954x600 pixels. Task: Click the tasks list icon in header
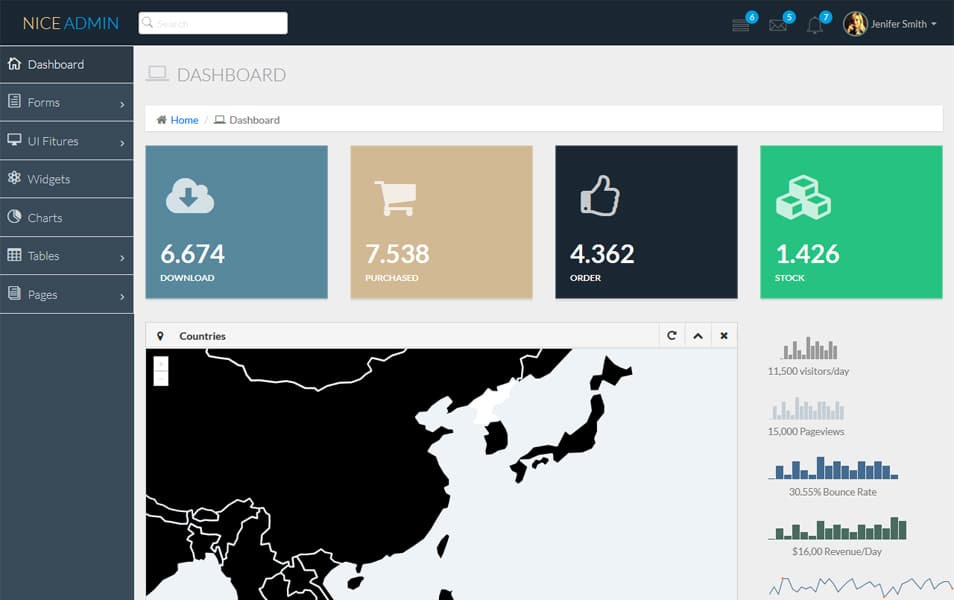coord(741,23)
